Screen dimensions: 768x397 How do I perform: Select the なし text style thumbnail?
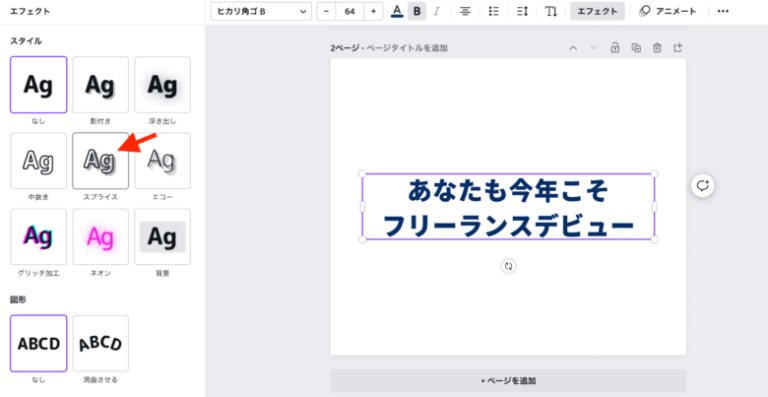[x=38, y=85]
